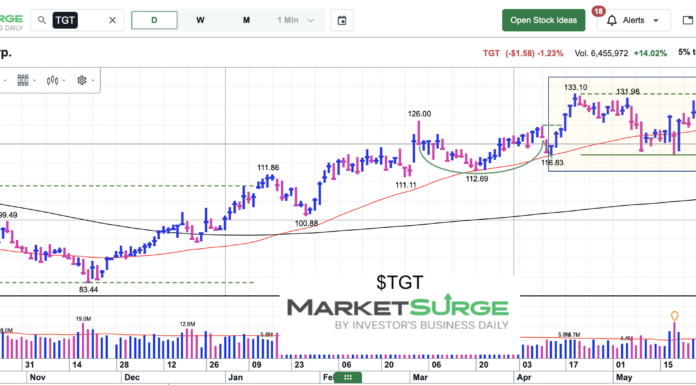Click the orange marker above the May volume spike
Image resolution: width=696 pixels, height=385 pixels.
coord(674,316)
